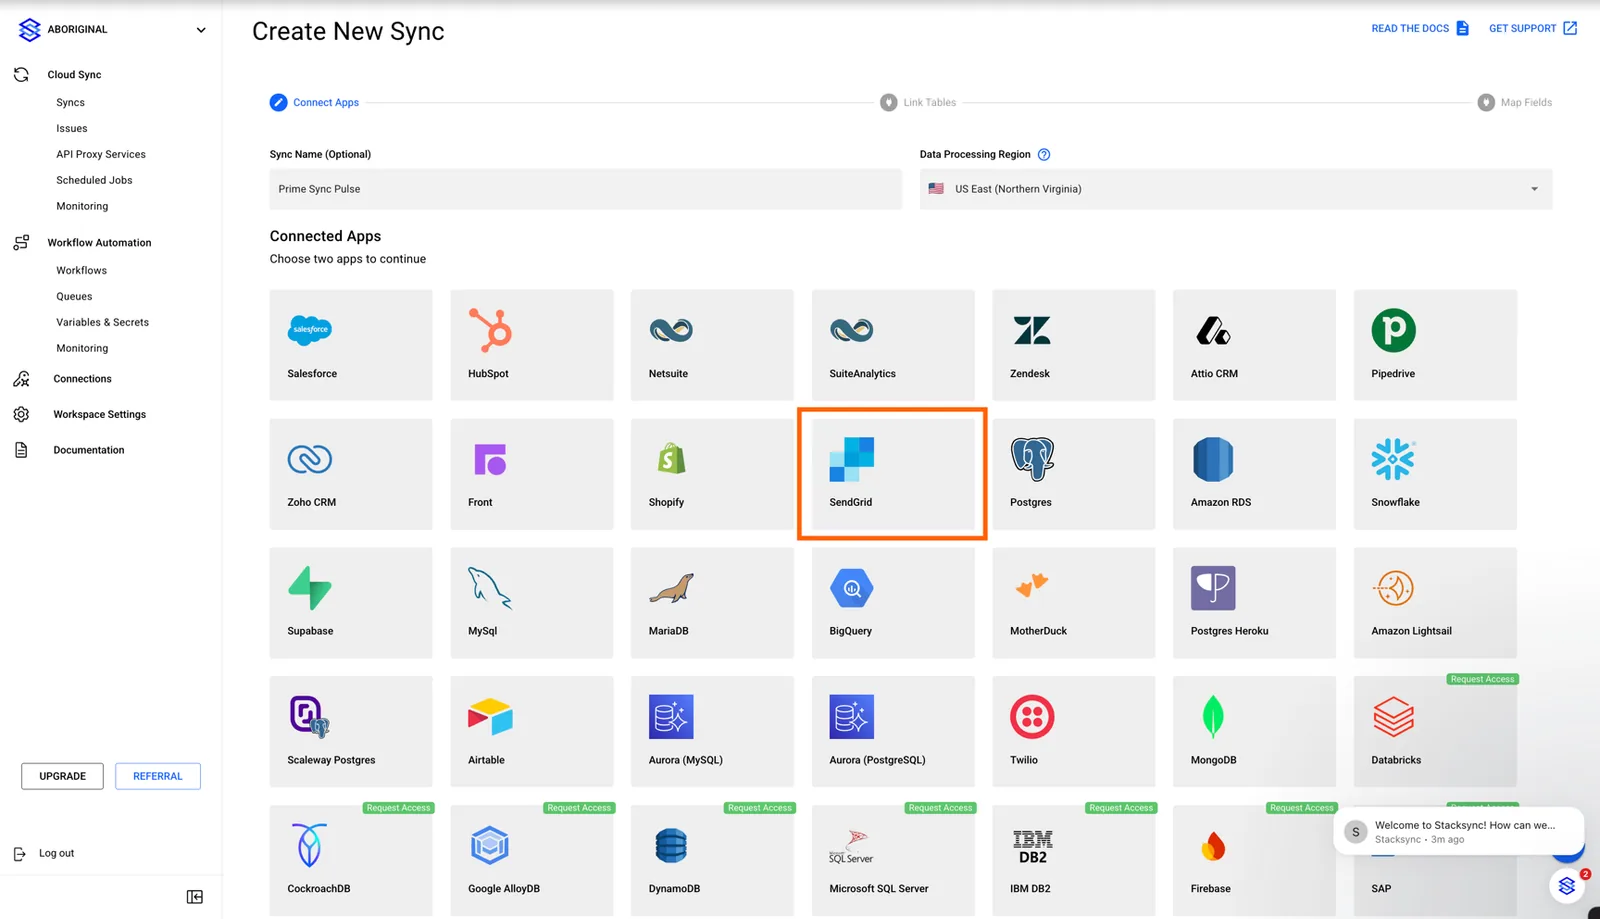Select the MySql dolphin icon
Screen dimensions: 1600x919
point(490,588)
